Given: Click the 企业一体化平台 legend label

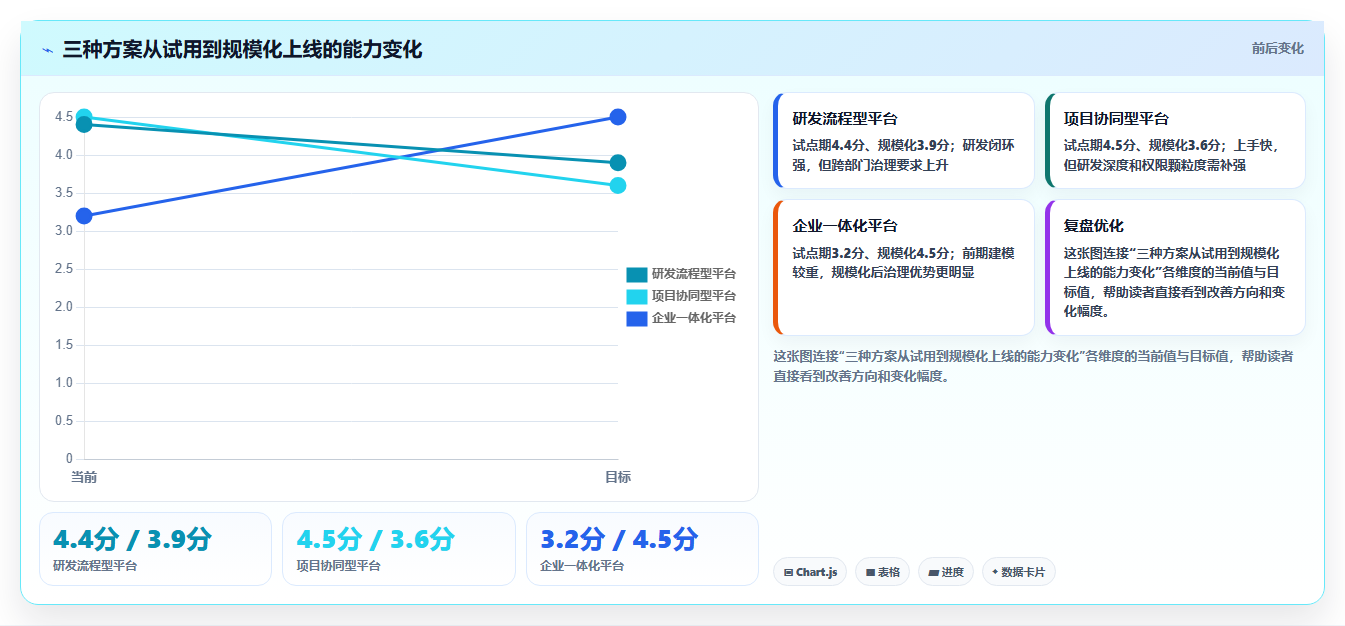Looking at the screenshot, I should pyautogui.click(x=694, y=318).
